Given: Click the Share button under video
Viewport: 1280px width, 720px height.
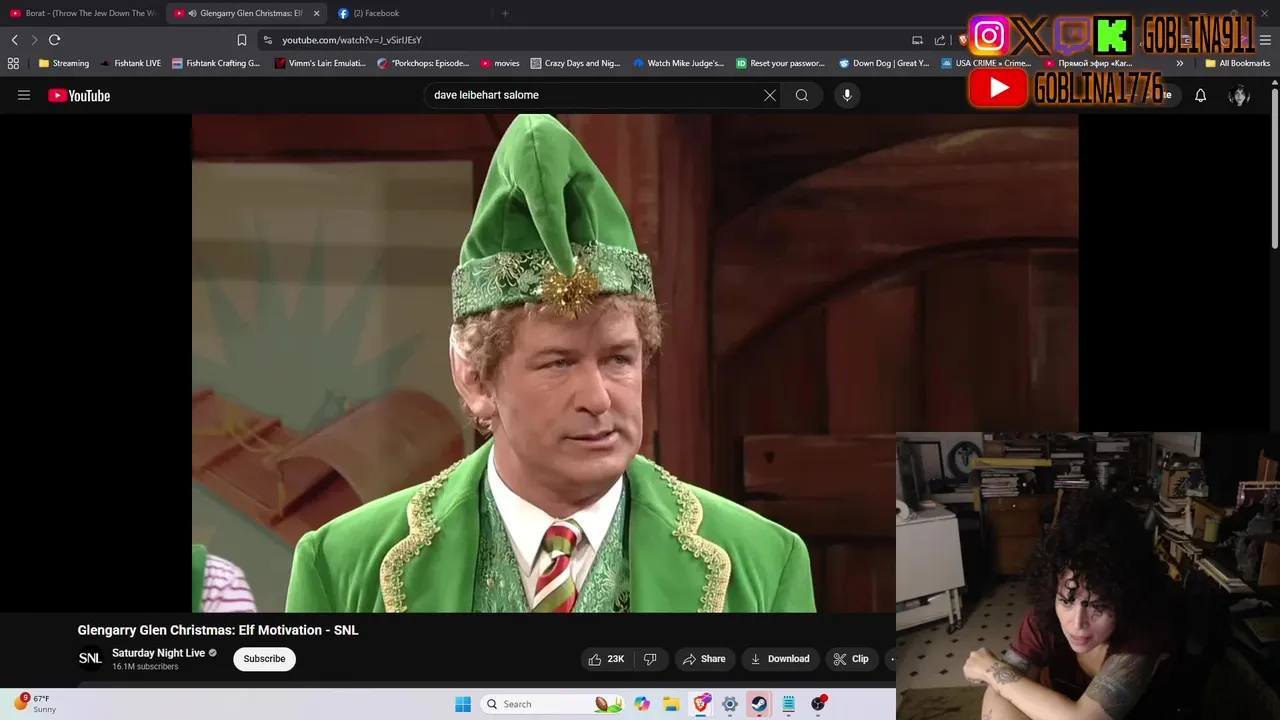Looking at the screenshot, I should [704, 659].
